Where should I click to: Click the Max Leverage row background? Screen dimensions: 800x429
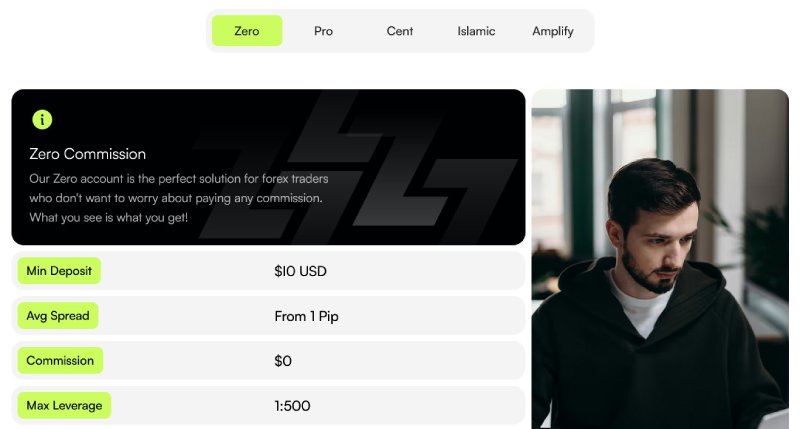click(x=268, y=406)
